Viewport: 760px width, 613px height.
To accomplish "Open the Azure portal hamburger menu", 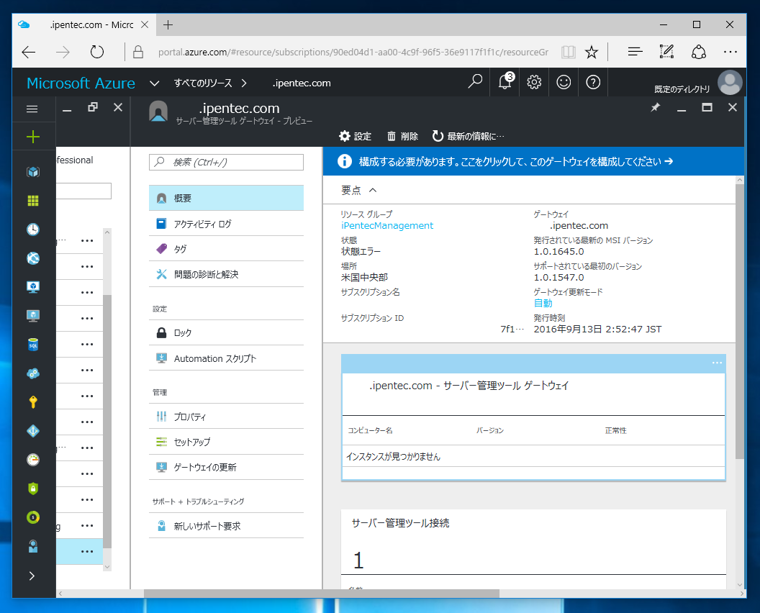I will (32, 109).
